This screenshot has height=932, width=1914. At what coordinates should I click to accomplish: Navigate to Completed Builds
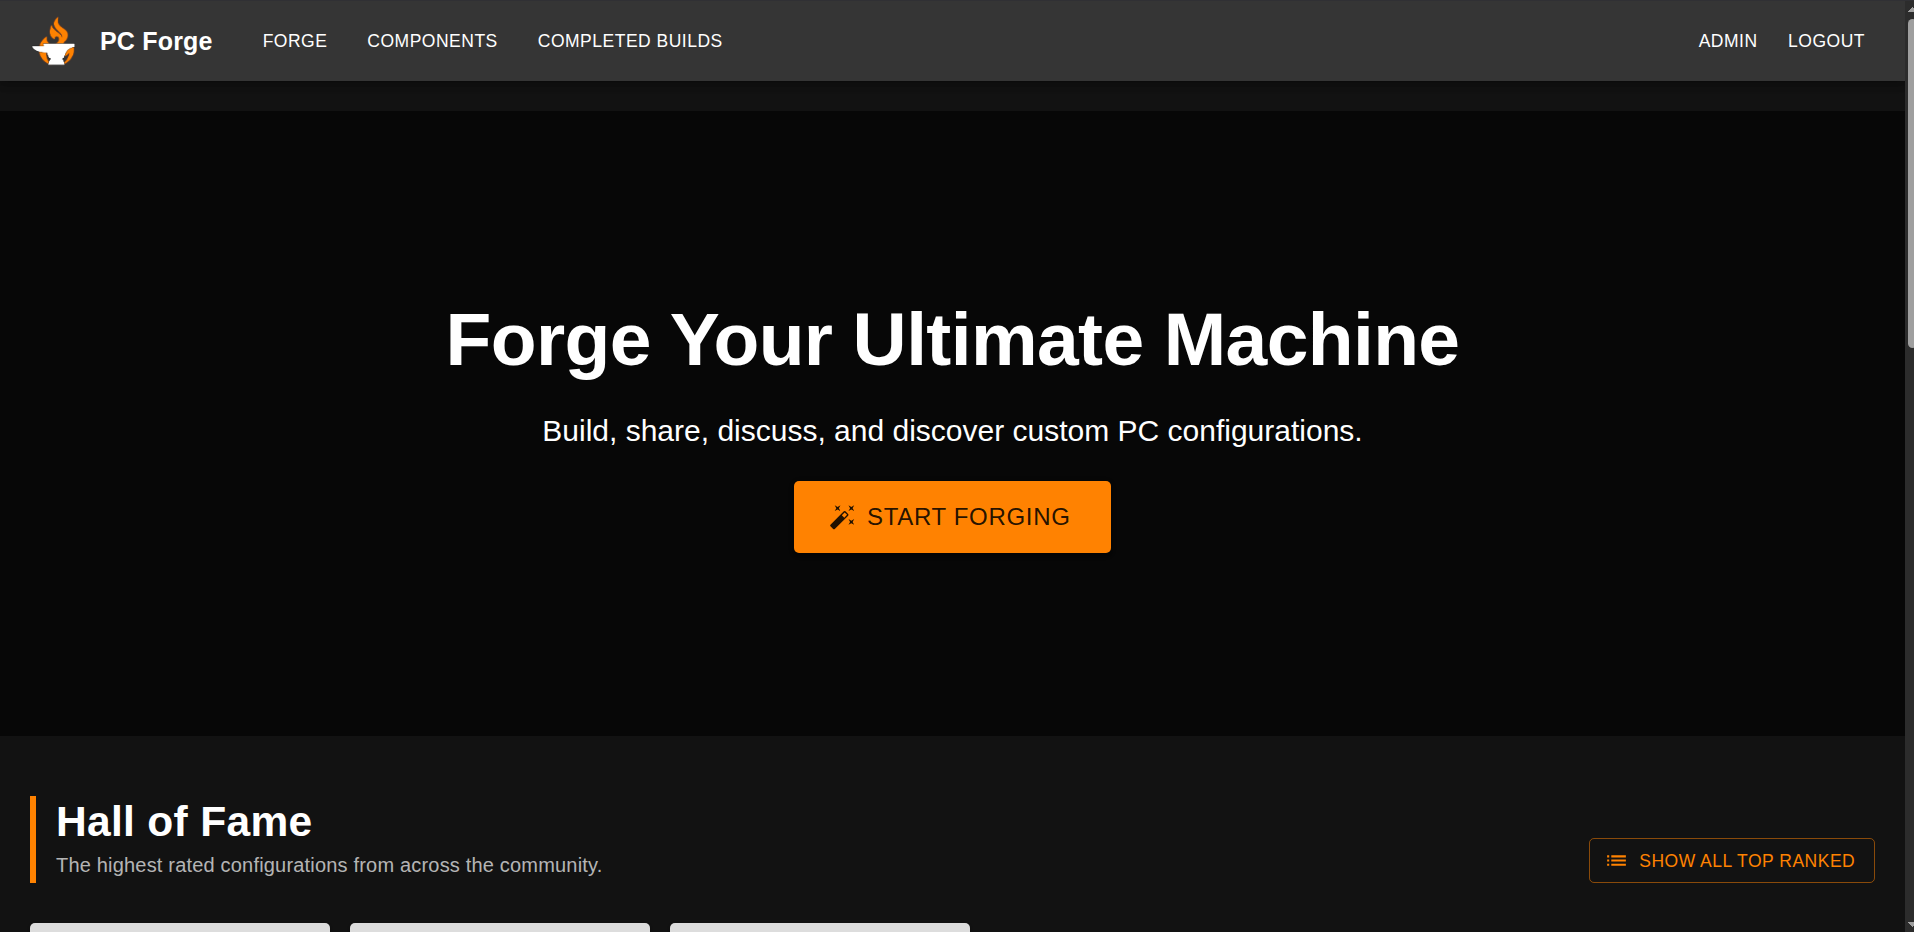[629, 41]
